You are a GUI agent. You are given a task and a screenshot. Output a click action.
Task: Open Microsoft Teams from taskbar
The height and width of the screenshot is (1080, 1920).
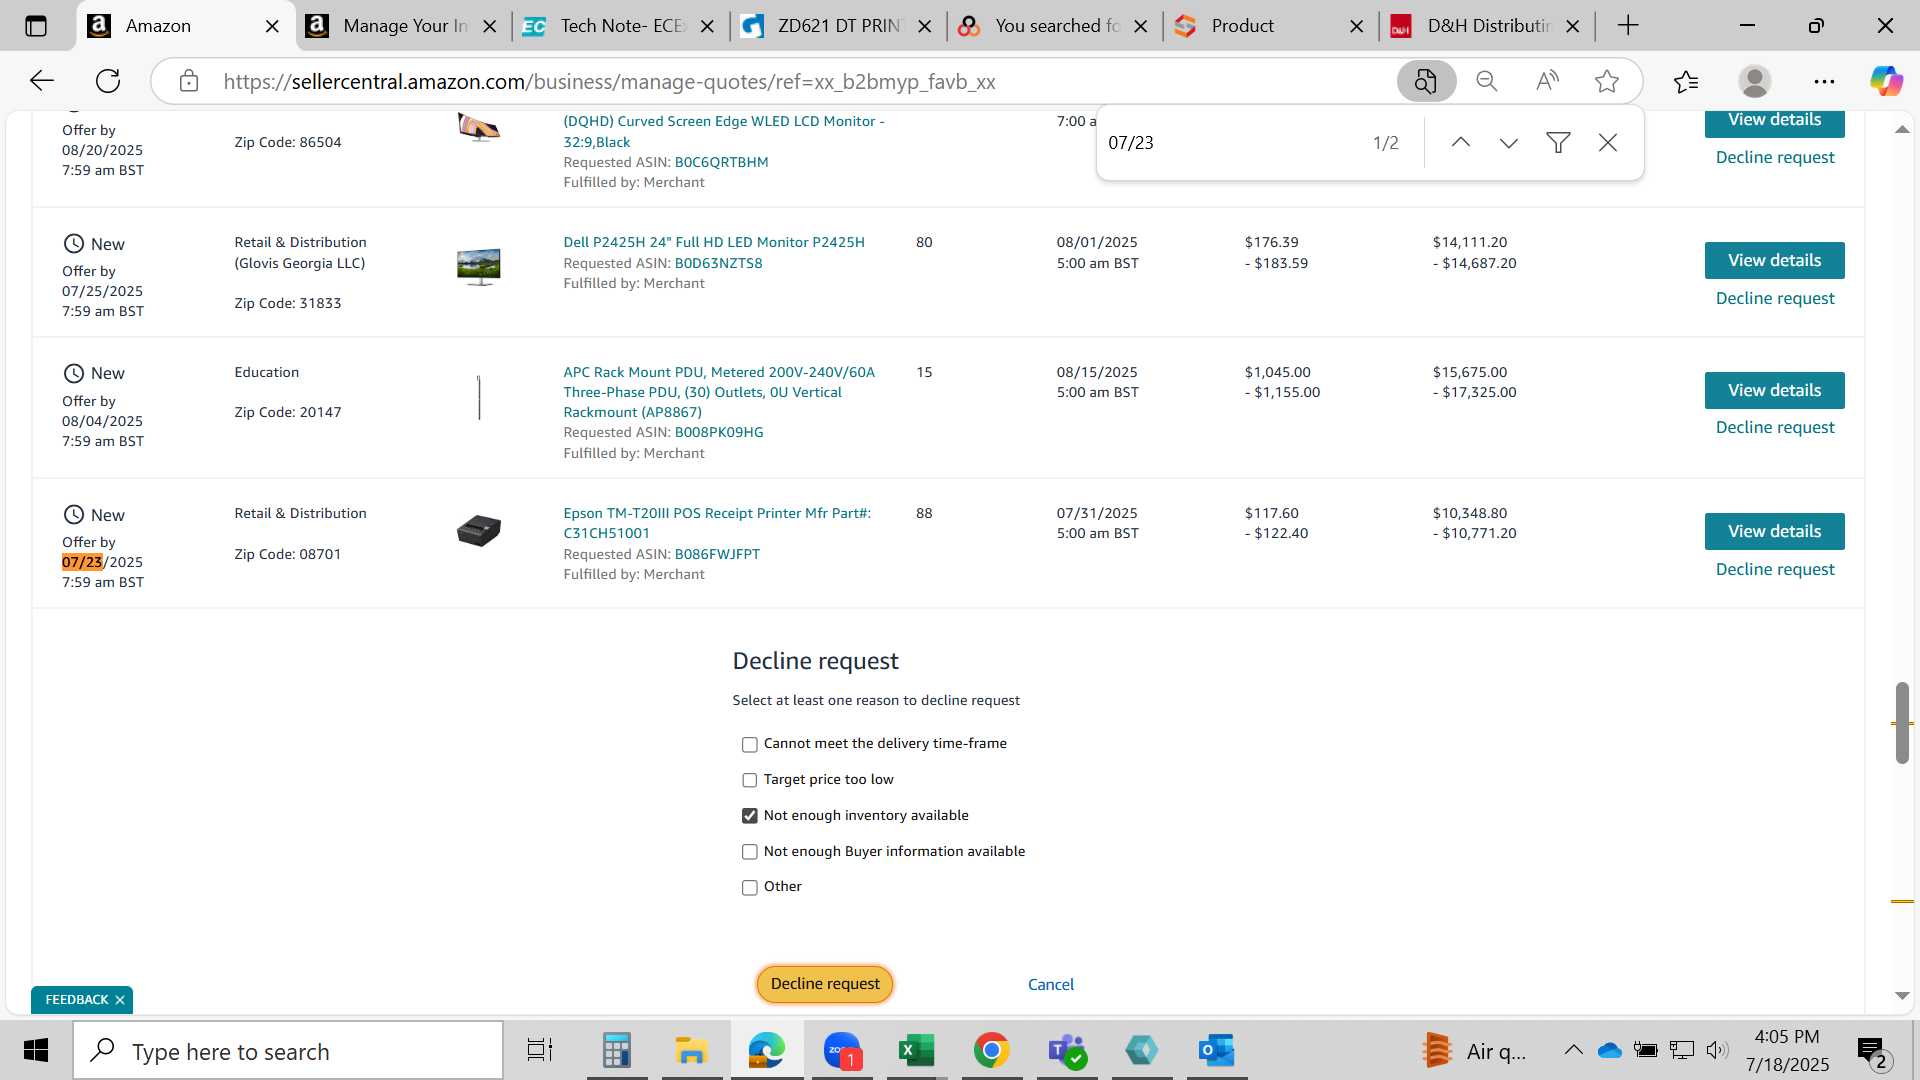point(1066,1051)
